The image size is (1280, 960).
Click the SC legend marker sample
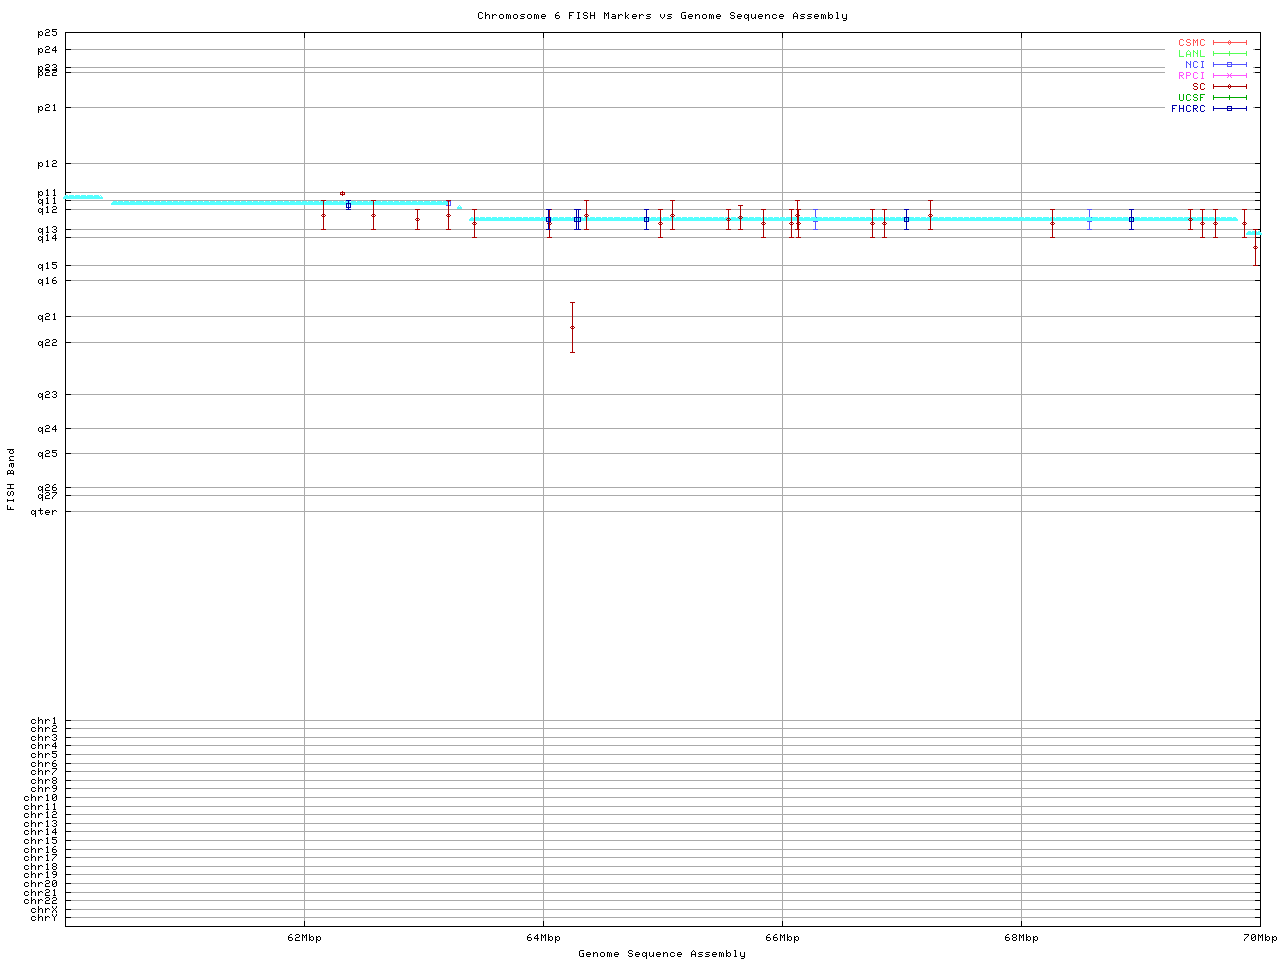(1229, 87)
